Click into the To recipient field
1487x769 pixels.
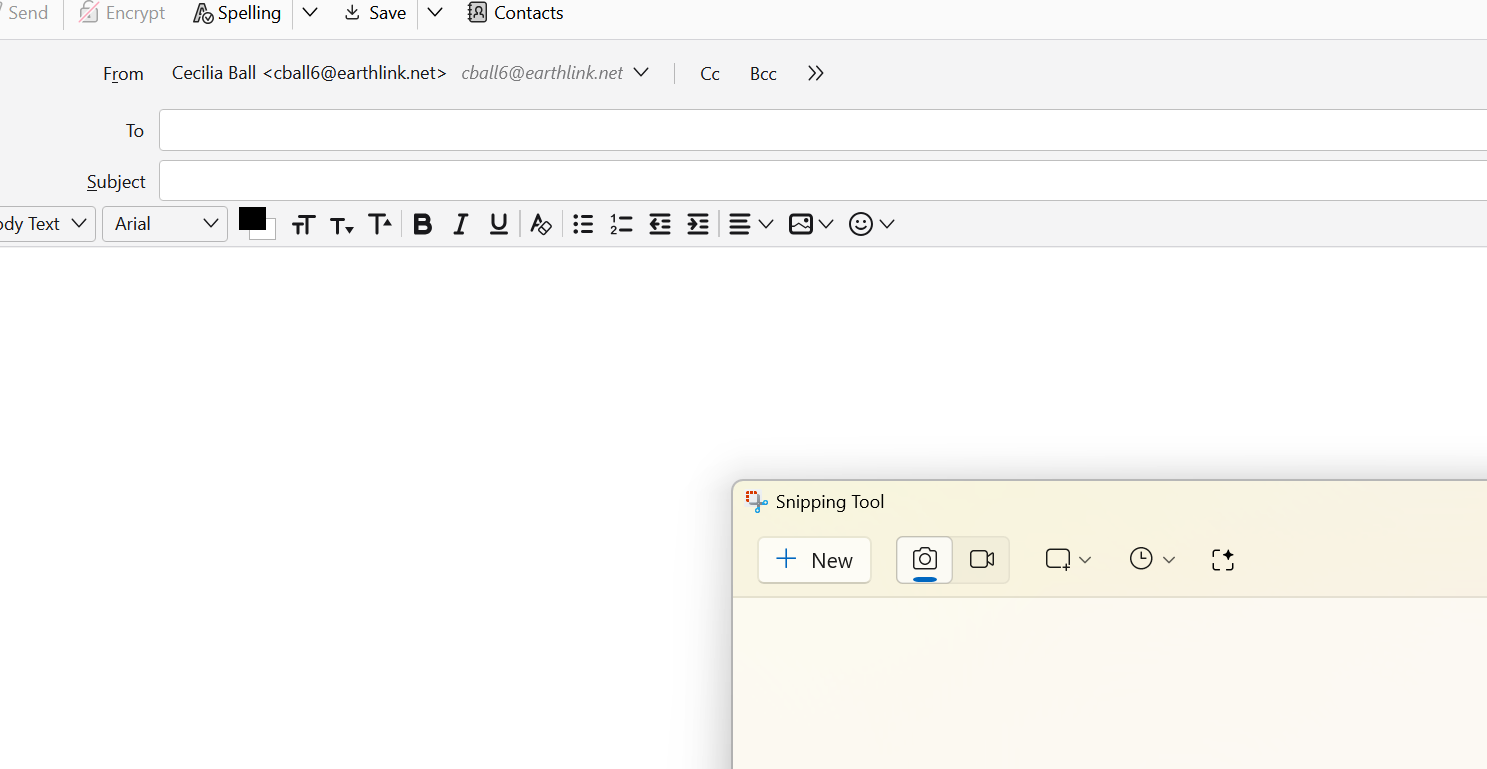click(x=823, y=130)
